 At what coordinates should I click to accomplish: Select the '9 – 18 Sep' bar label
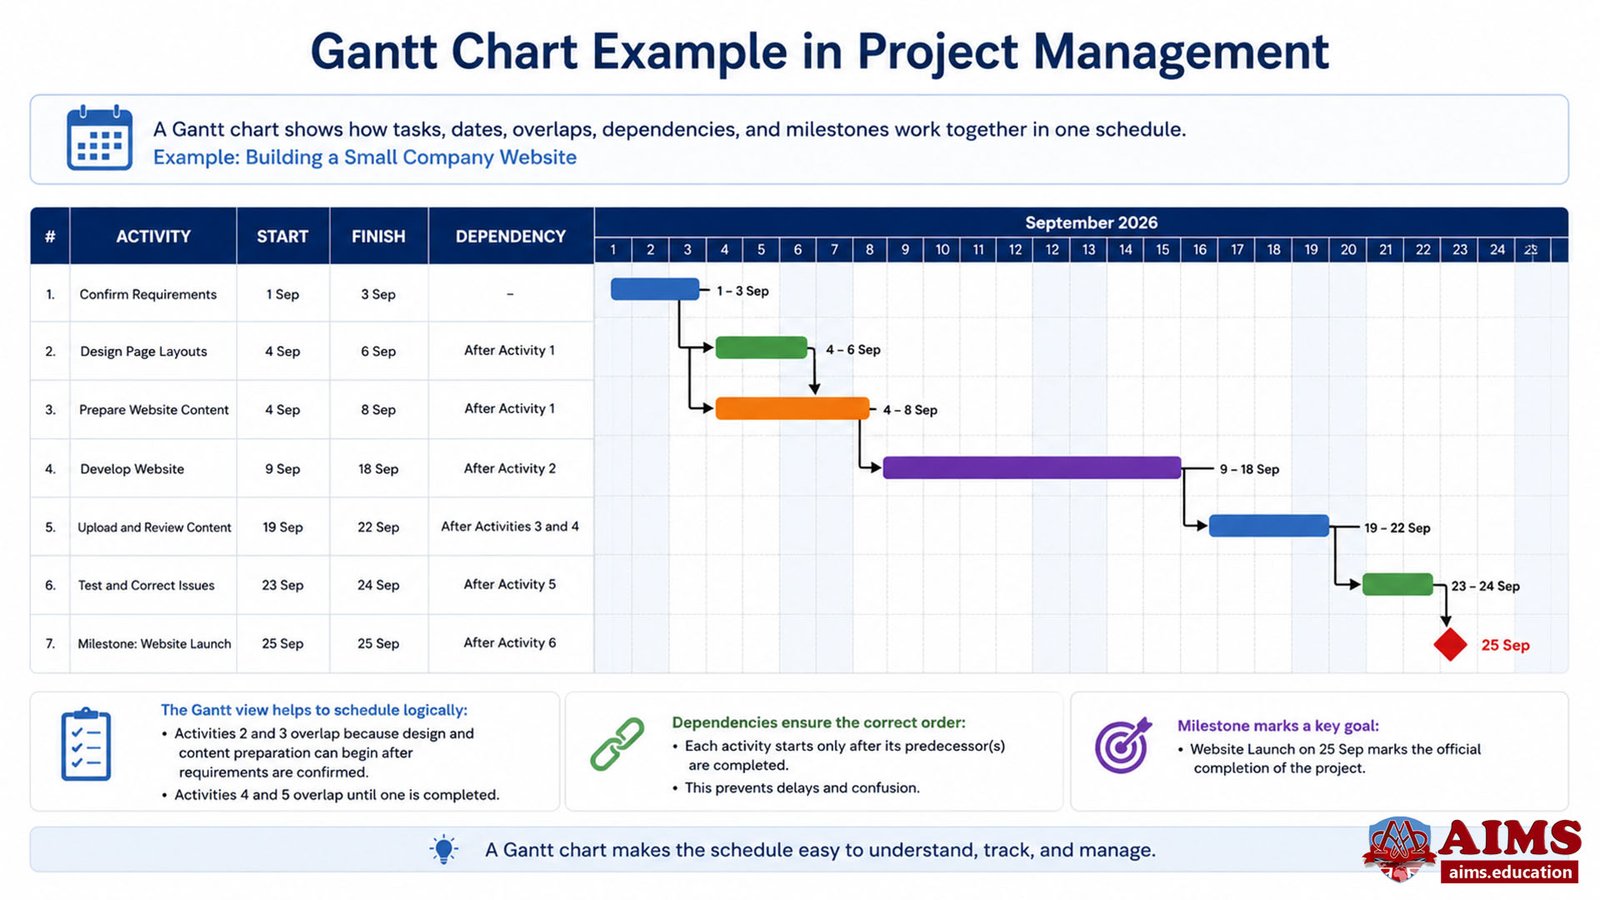click(1249, 469)
